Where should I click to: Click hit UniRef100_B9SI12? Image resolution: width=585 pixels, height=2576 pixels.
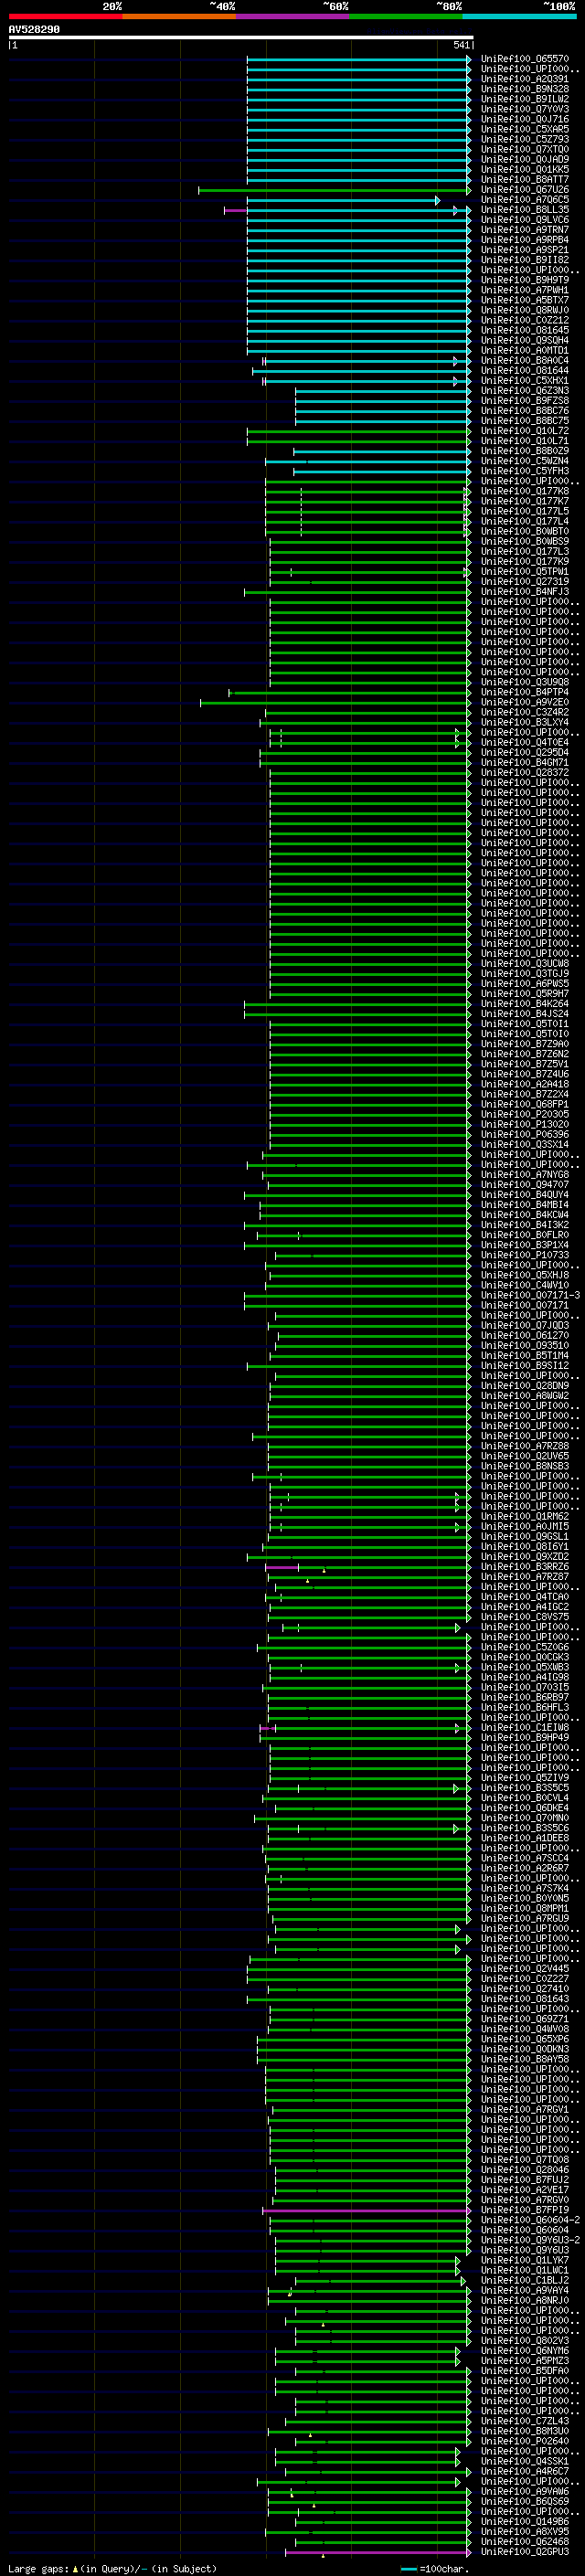pos(525,1365)
